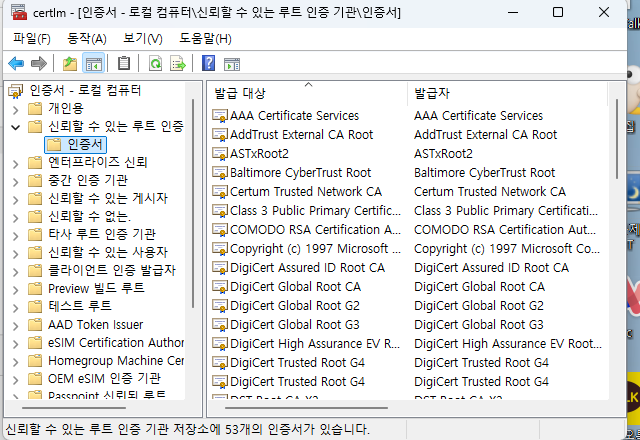This screenshot has height=440, width=640.
Task: Click certificate icon of Certum Trusted Network CA
Action: (220, 192)
